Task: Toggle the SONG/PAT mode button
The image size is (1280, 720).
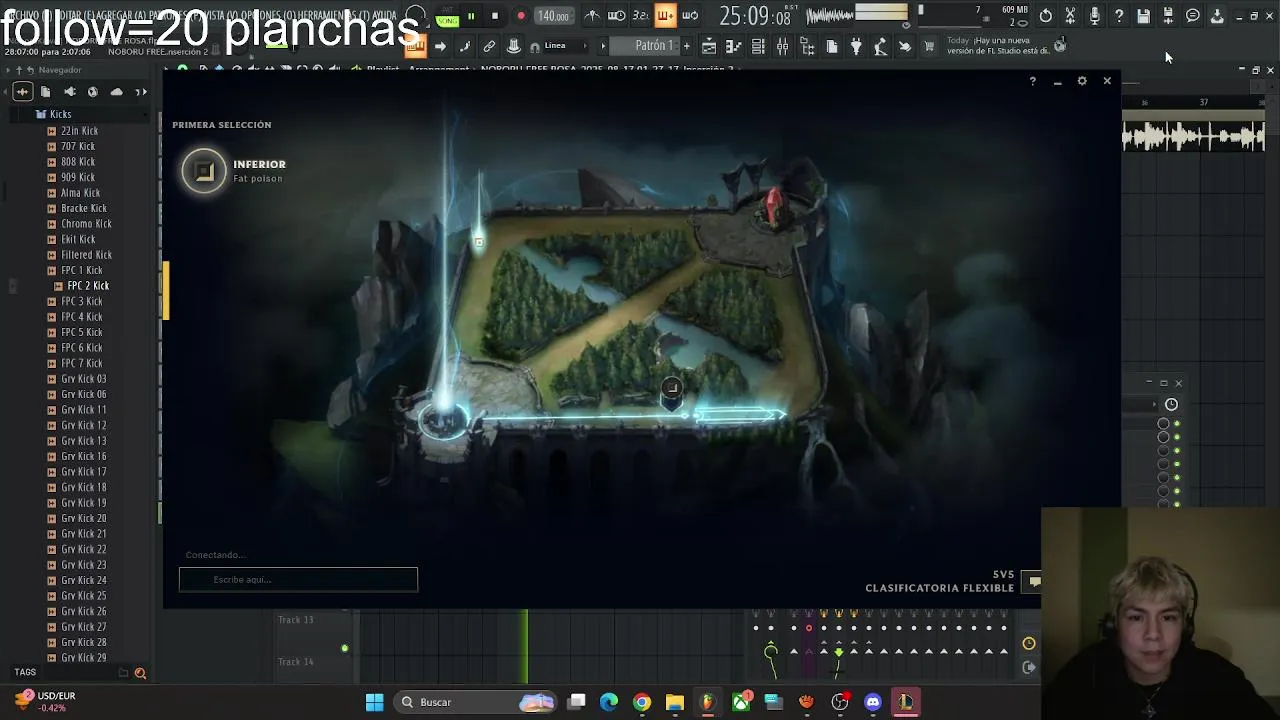Action: (x=447, y=17)
